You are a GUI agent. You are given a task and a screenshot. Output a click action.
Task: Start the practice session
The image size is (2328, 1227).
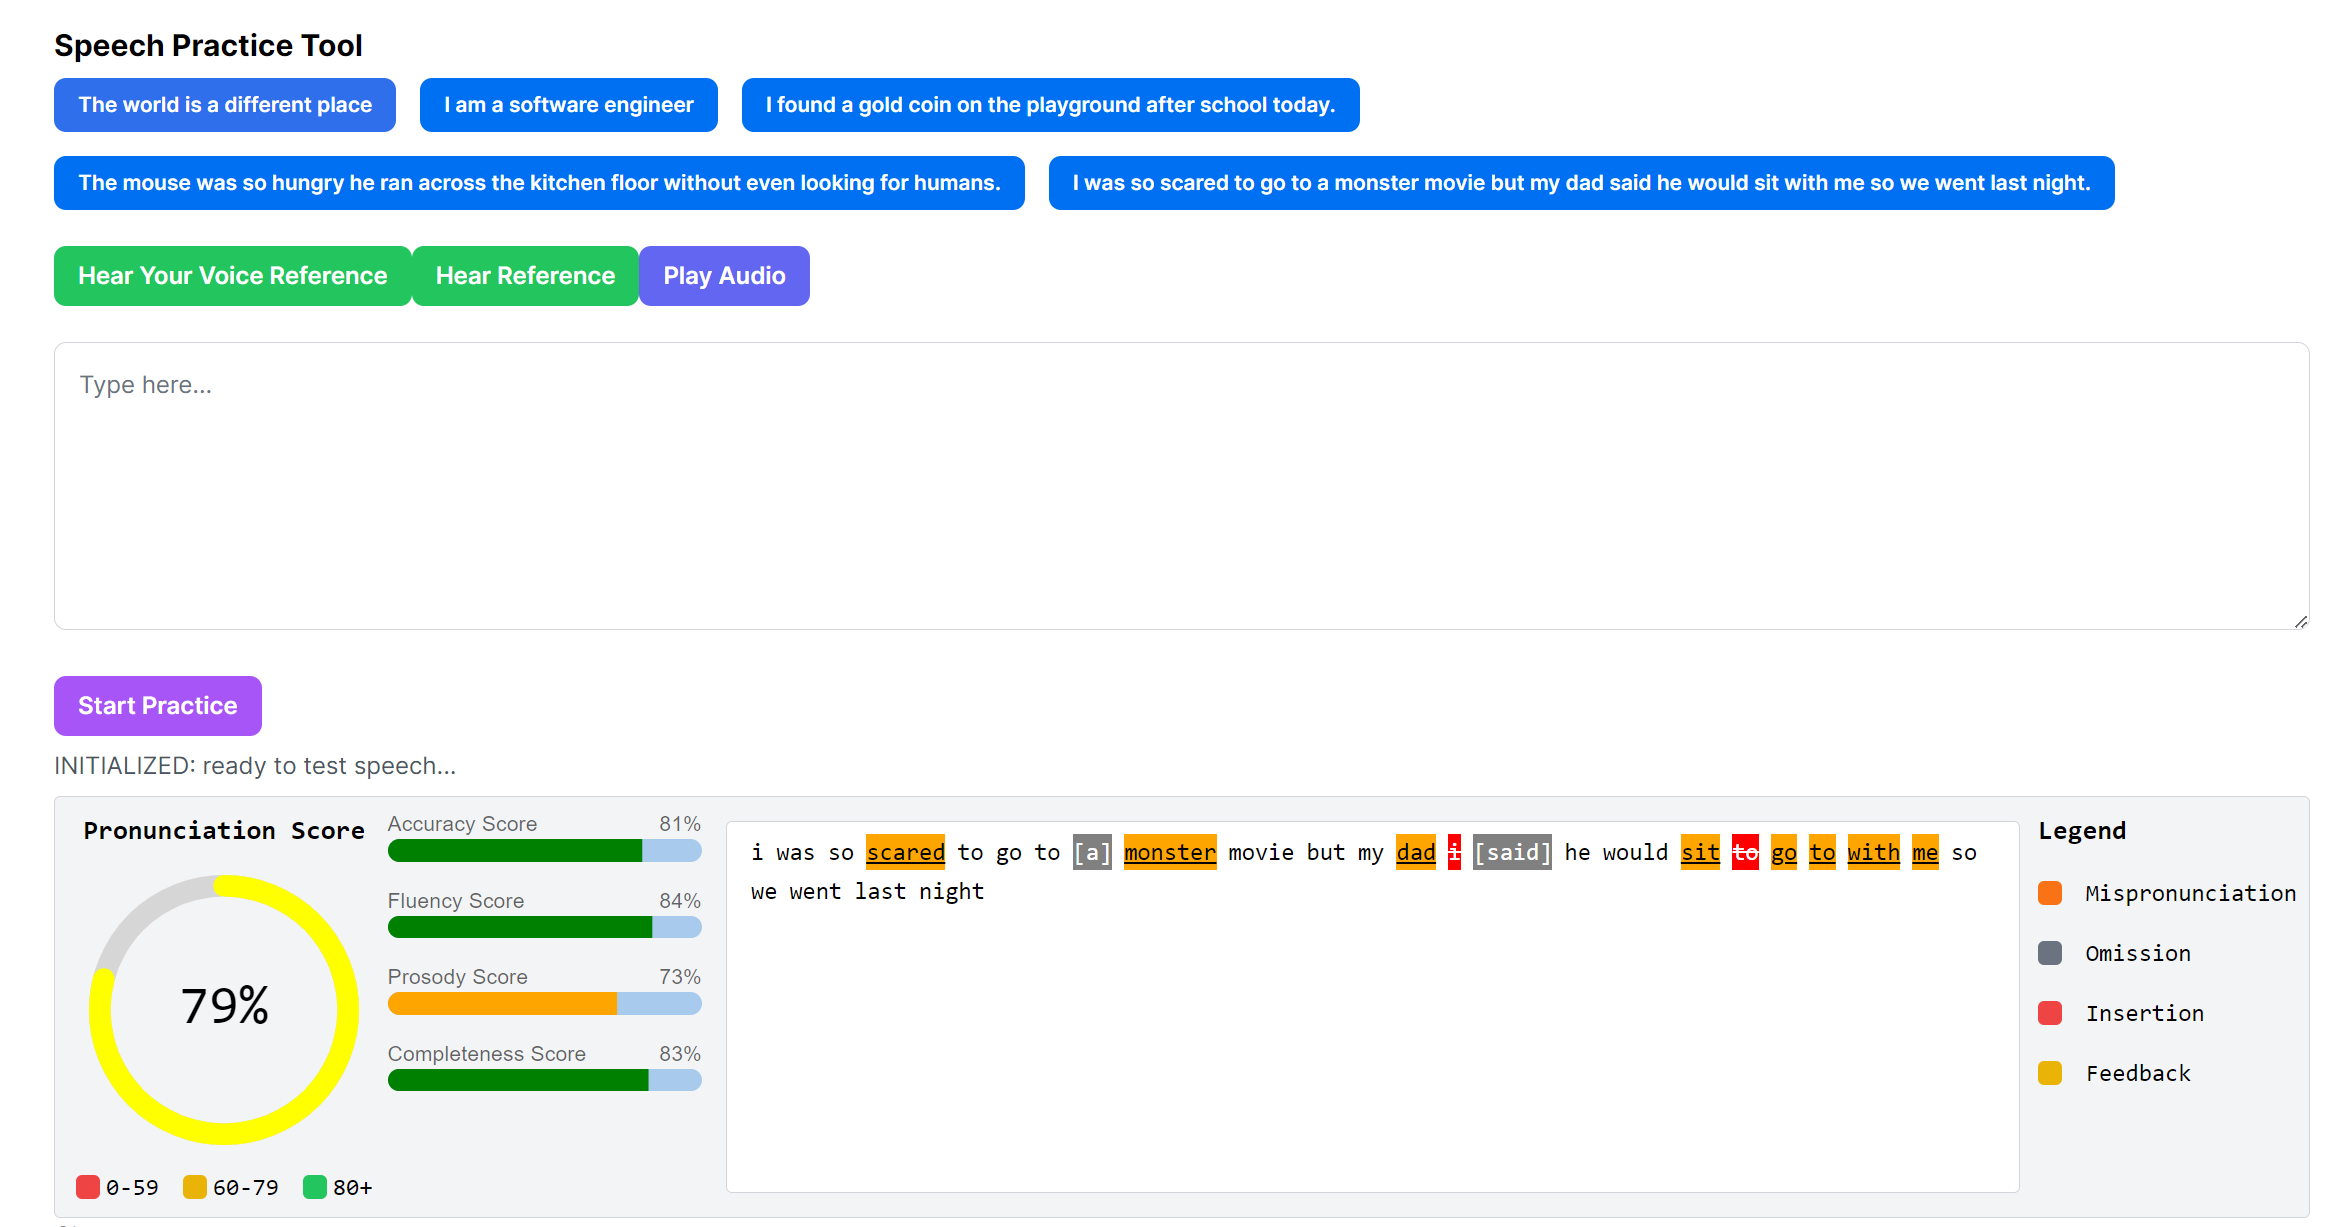pyautogui.click(x=158, y=706)
